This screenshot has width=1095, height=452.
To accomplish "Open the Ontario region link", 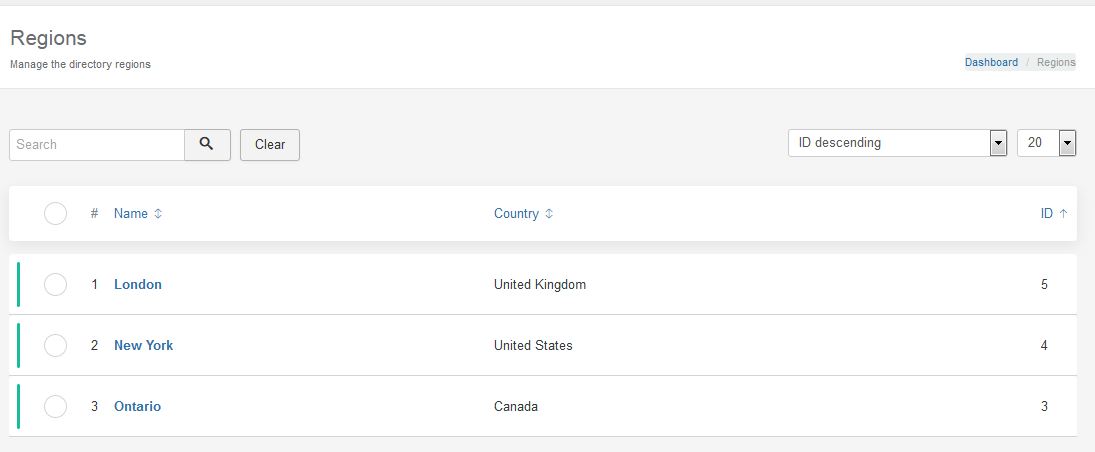I will pos(137,406).
